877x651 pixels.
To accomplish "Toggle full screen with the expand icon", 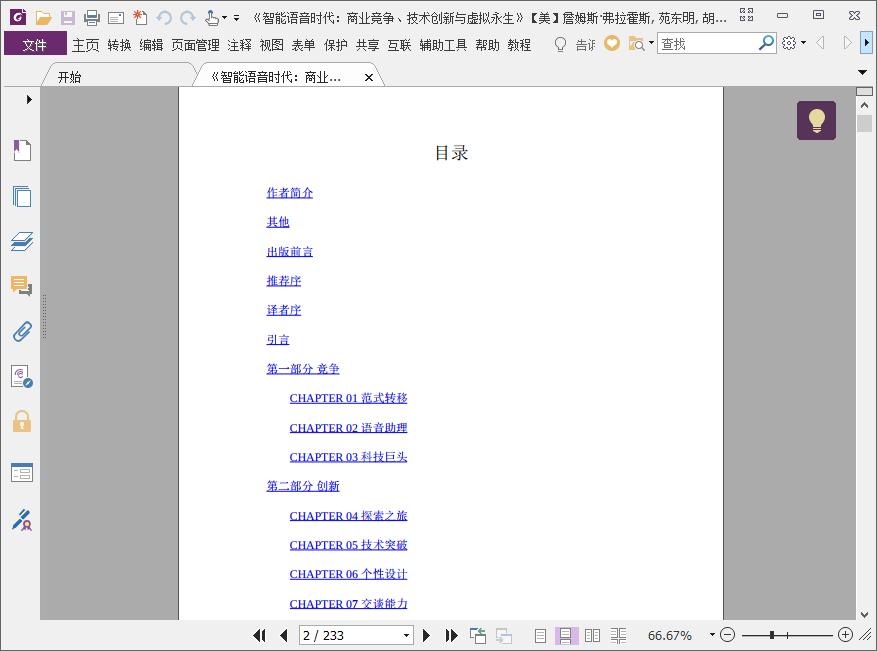I will [746, 15].
